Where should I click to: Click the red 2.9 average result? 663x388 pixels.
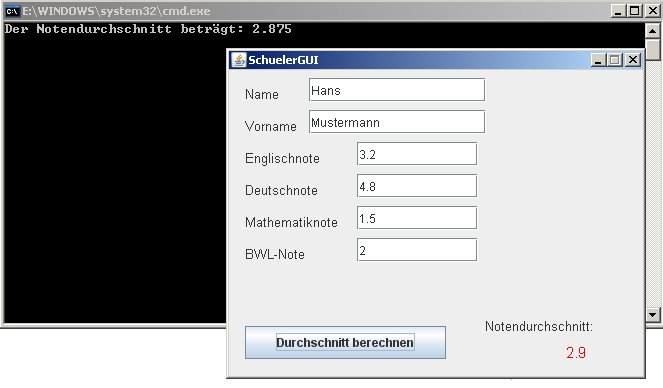pos(576,352)
